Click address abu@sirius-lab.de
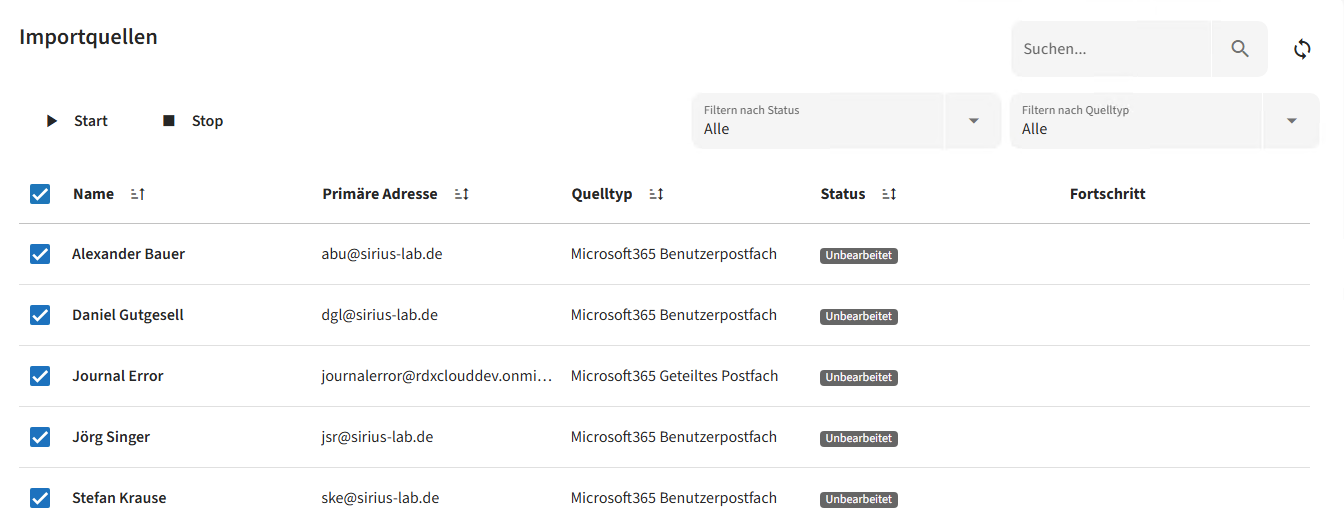This screenshot has height=528, width=1344. pyautogui.click(x=382, y=254)
